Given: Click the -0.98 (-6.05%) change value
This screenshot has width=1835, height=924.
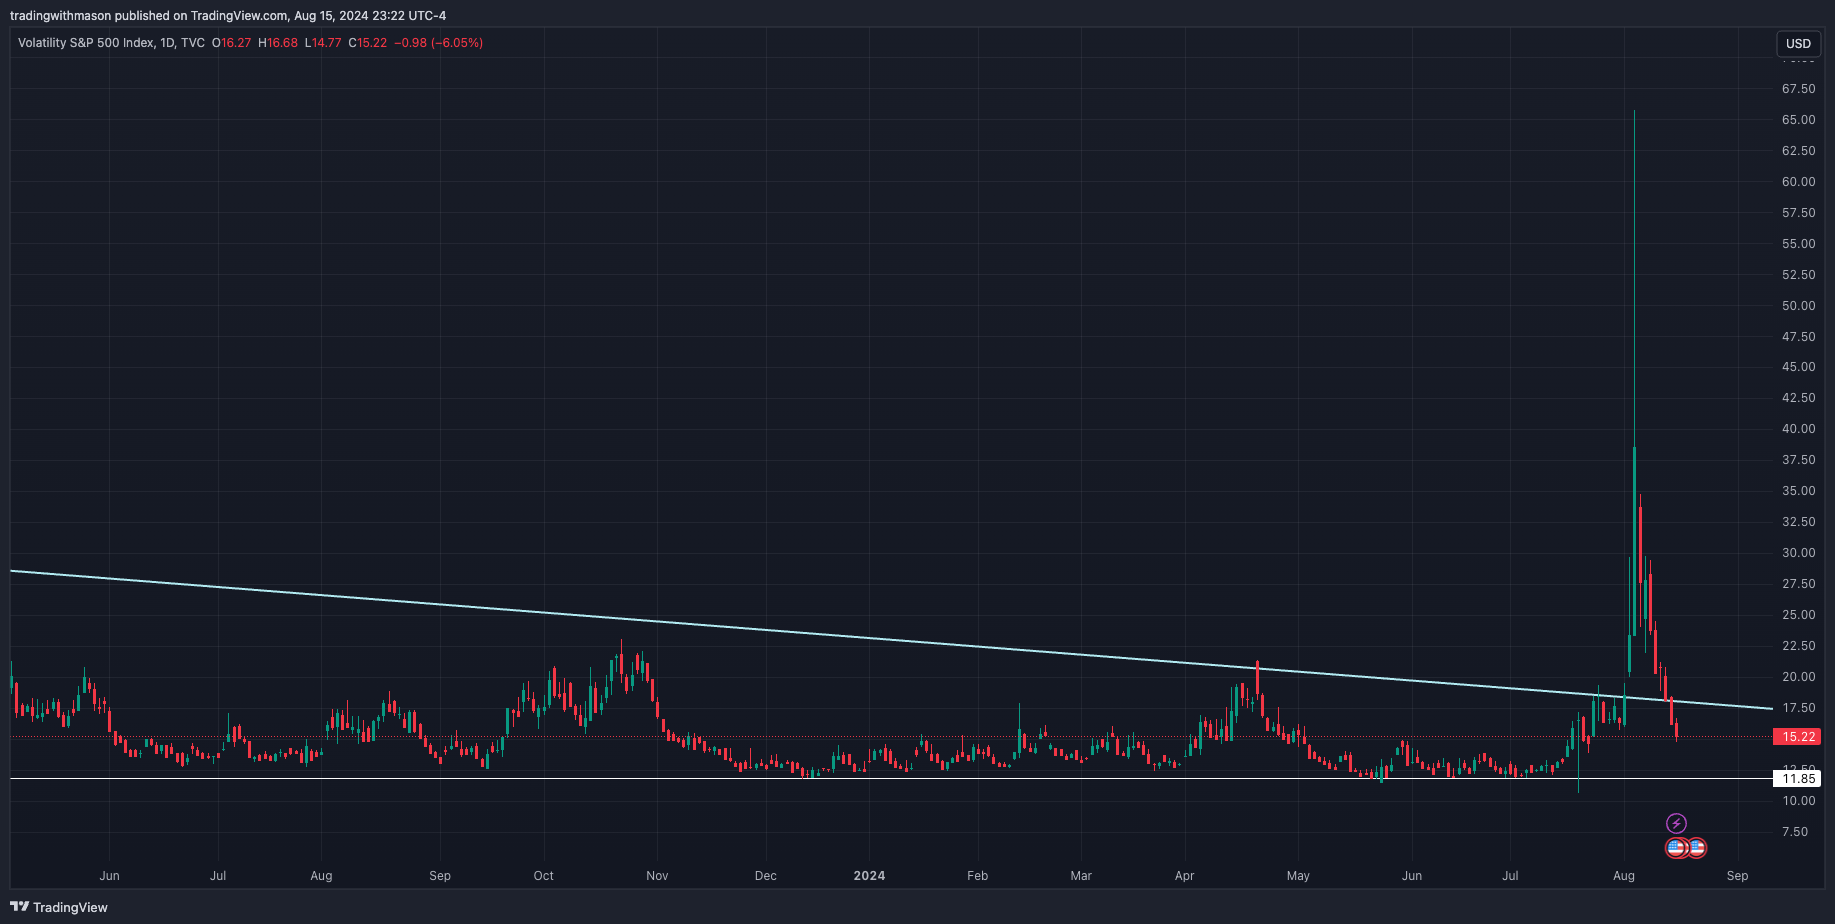Looking at the screenshot, I should [438, 43].
